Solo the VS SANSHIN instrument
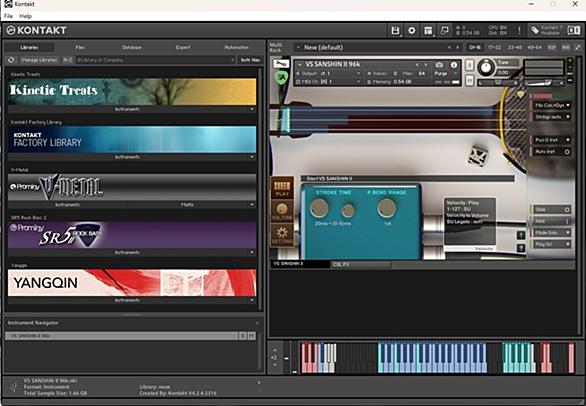The height and width of the screenshot is (406, 586). (470, 65)
